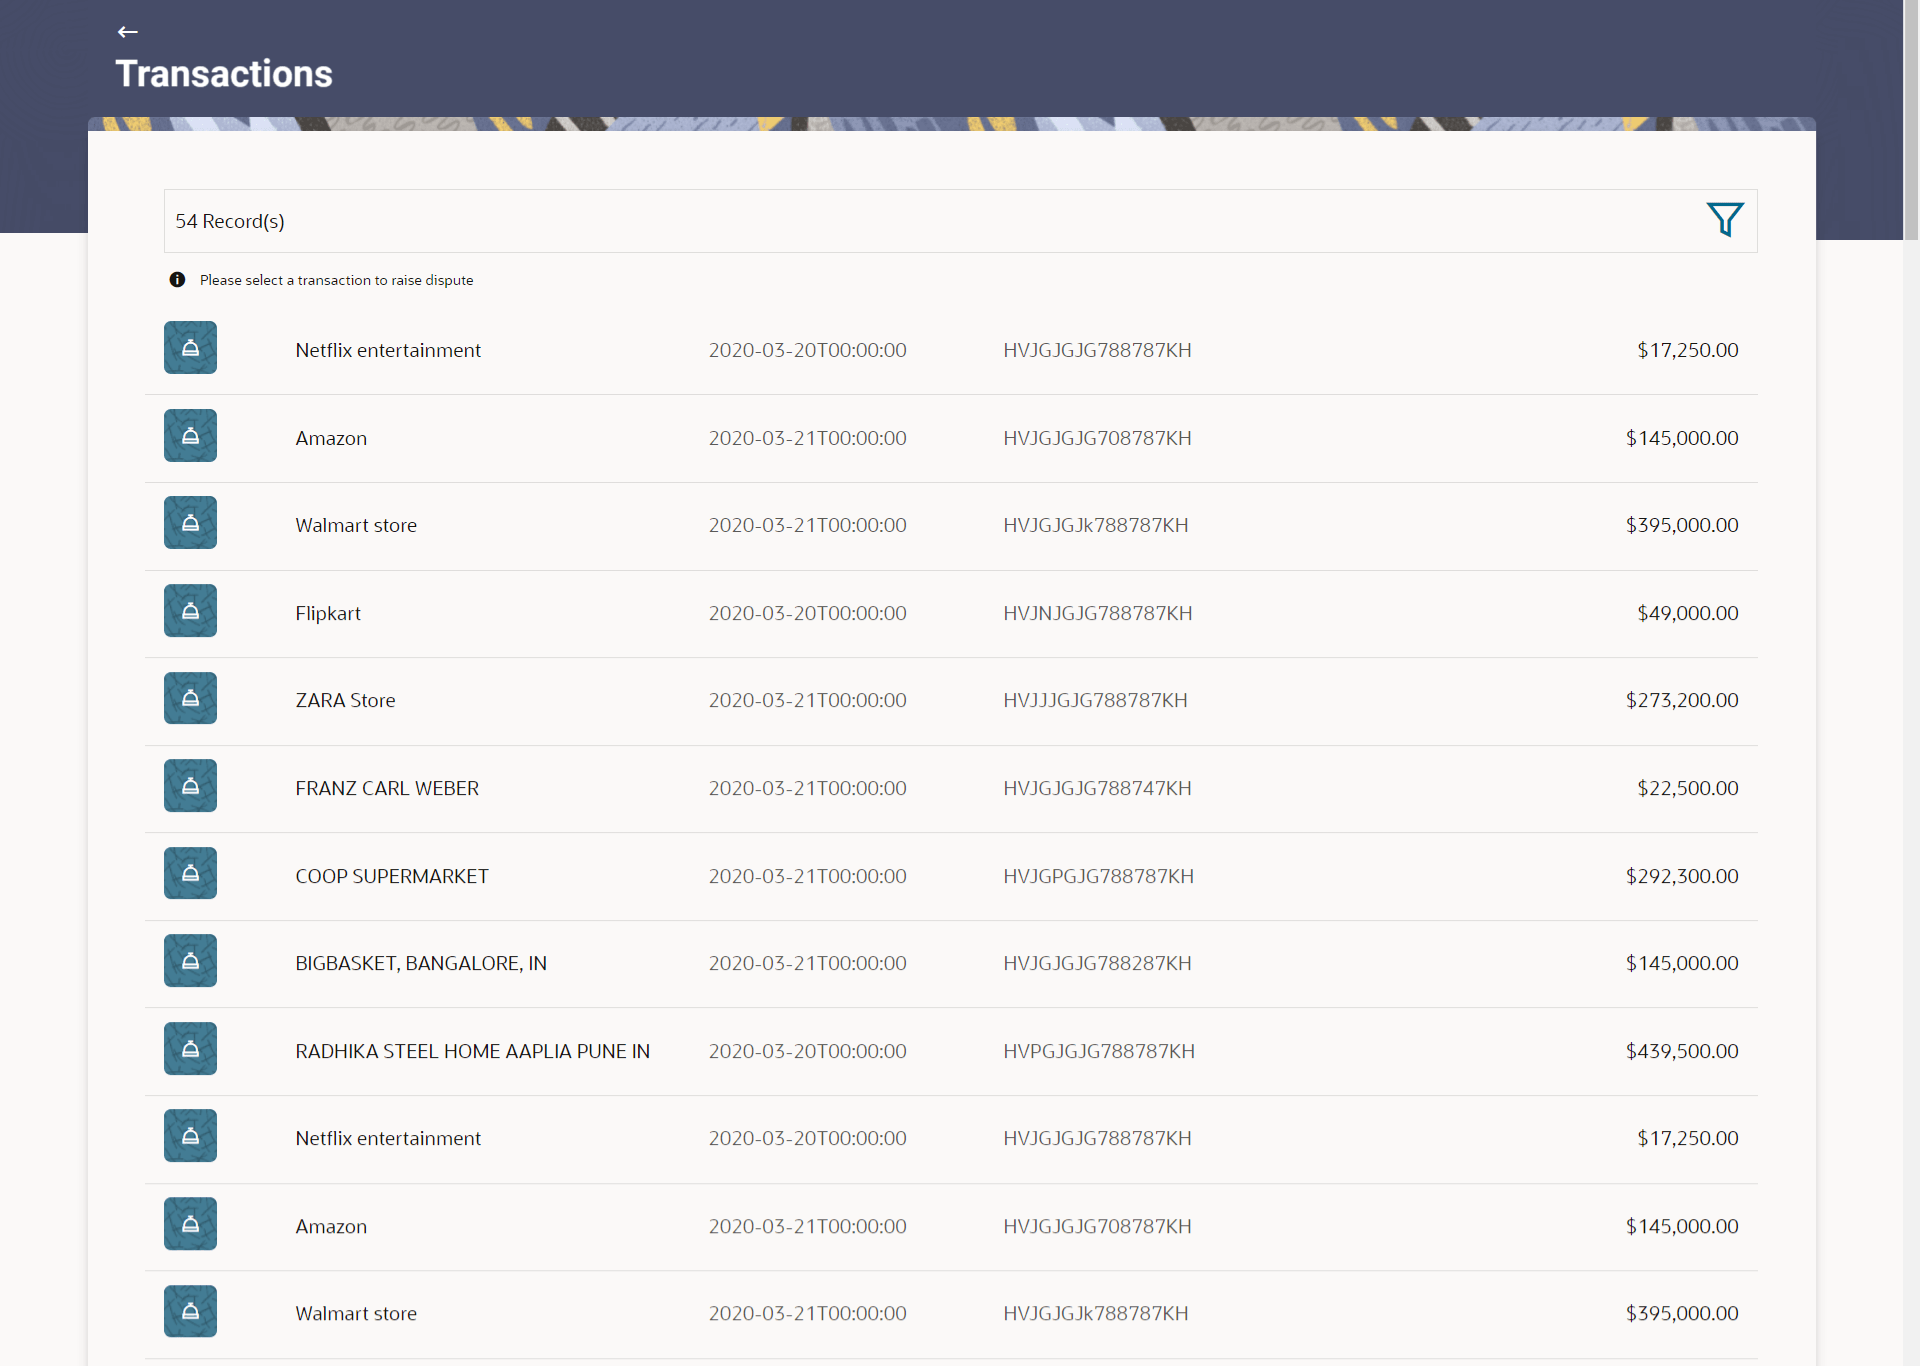Click the ZARA Store transaction icon

190,698
